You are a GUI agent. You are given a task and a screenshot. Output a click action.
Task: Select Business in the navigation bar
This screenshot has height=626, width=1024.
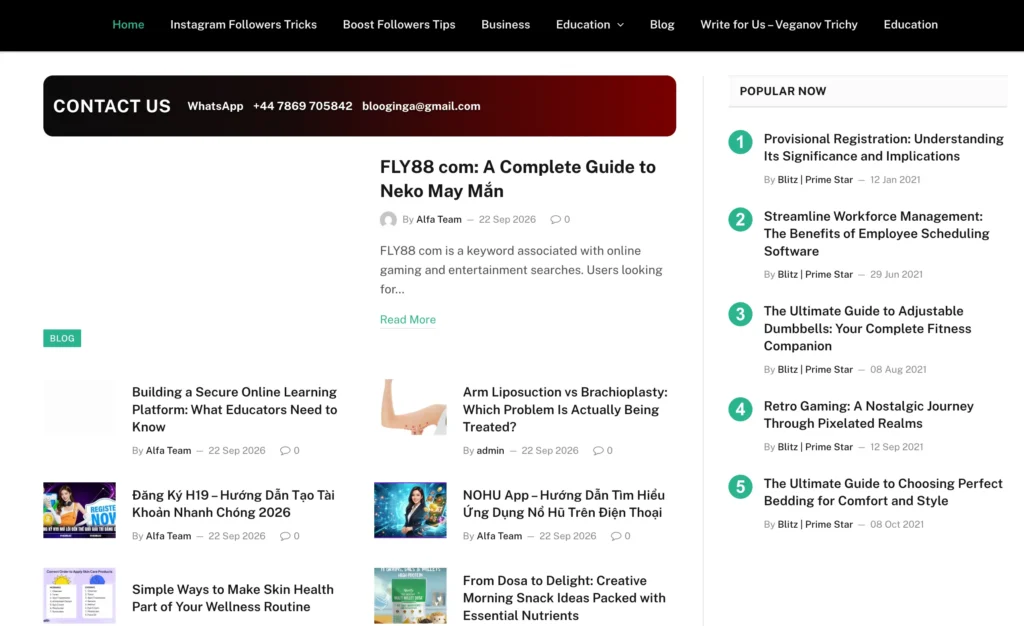tap(505, 25)
